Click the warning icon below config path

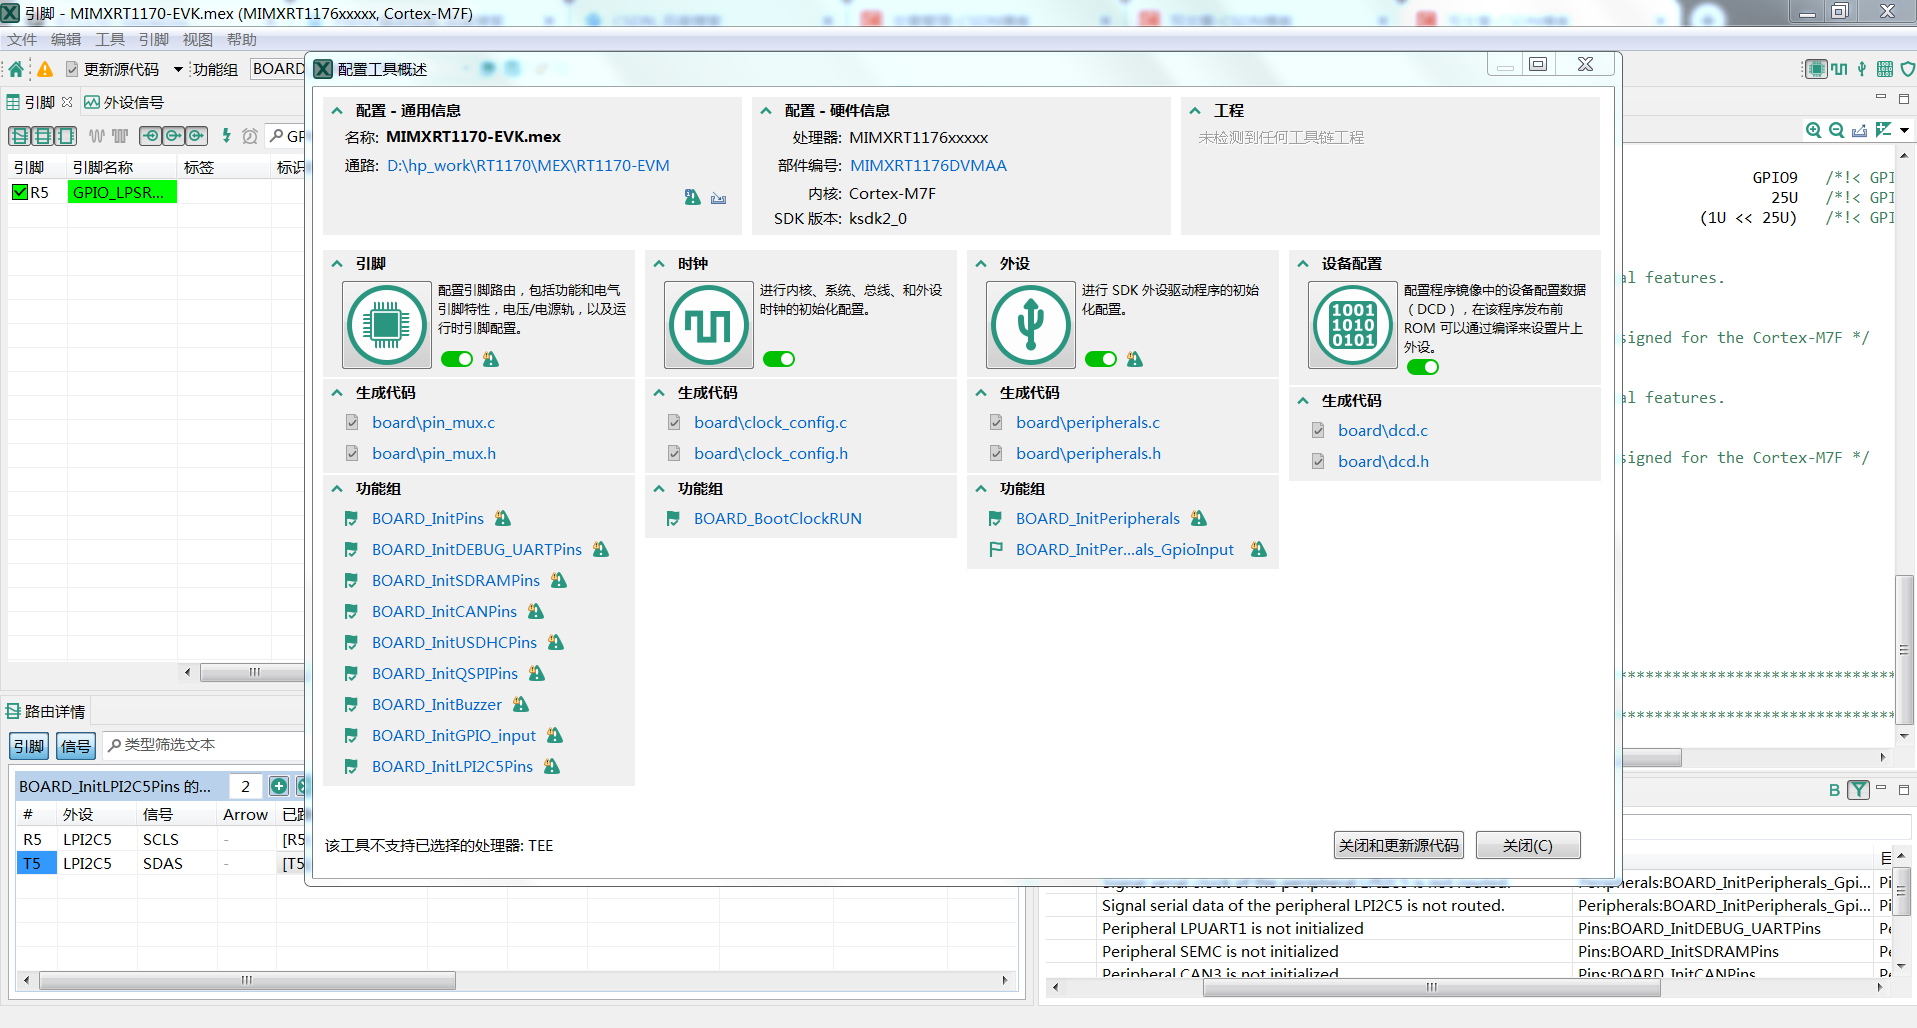click(692, 197)
